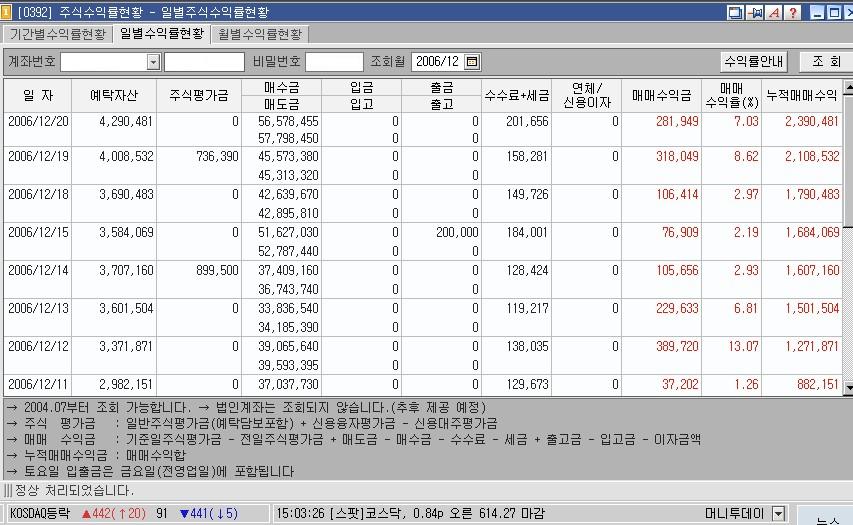The height and width of the screenshot is (525, 853).
Task: Select the 일별수익률현황 tab
Action: (x=161, y=33)
